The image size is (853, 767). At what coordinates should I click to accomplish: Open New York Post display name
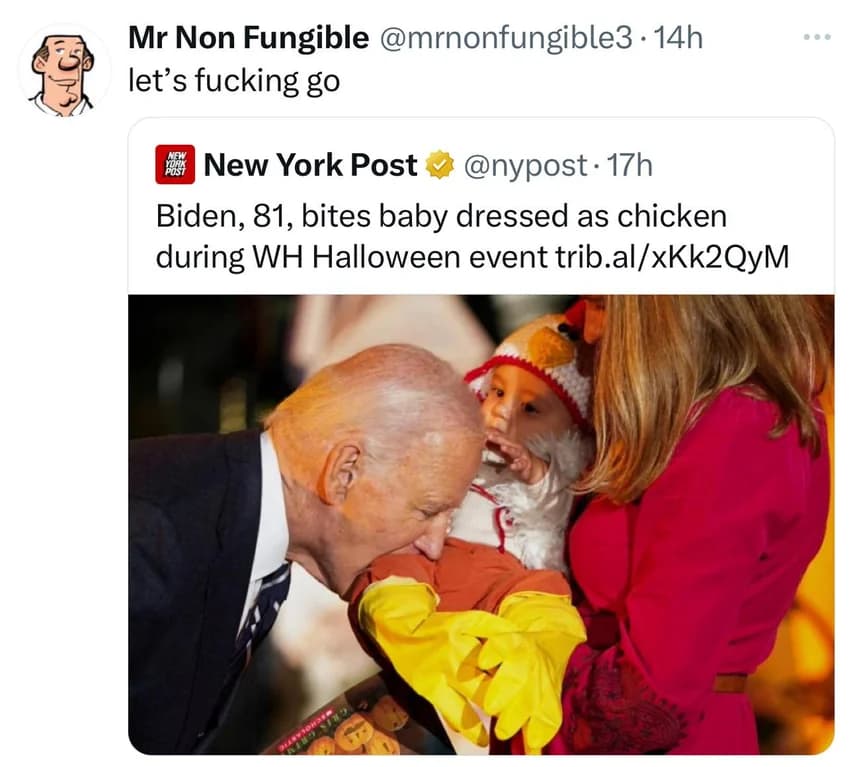(310, 165)
